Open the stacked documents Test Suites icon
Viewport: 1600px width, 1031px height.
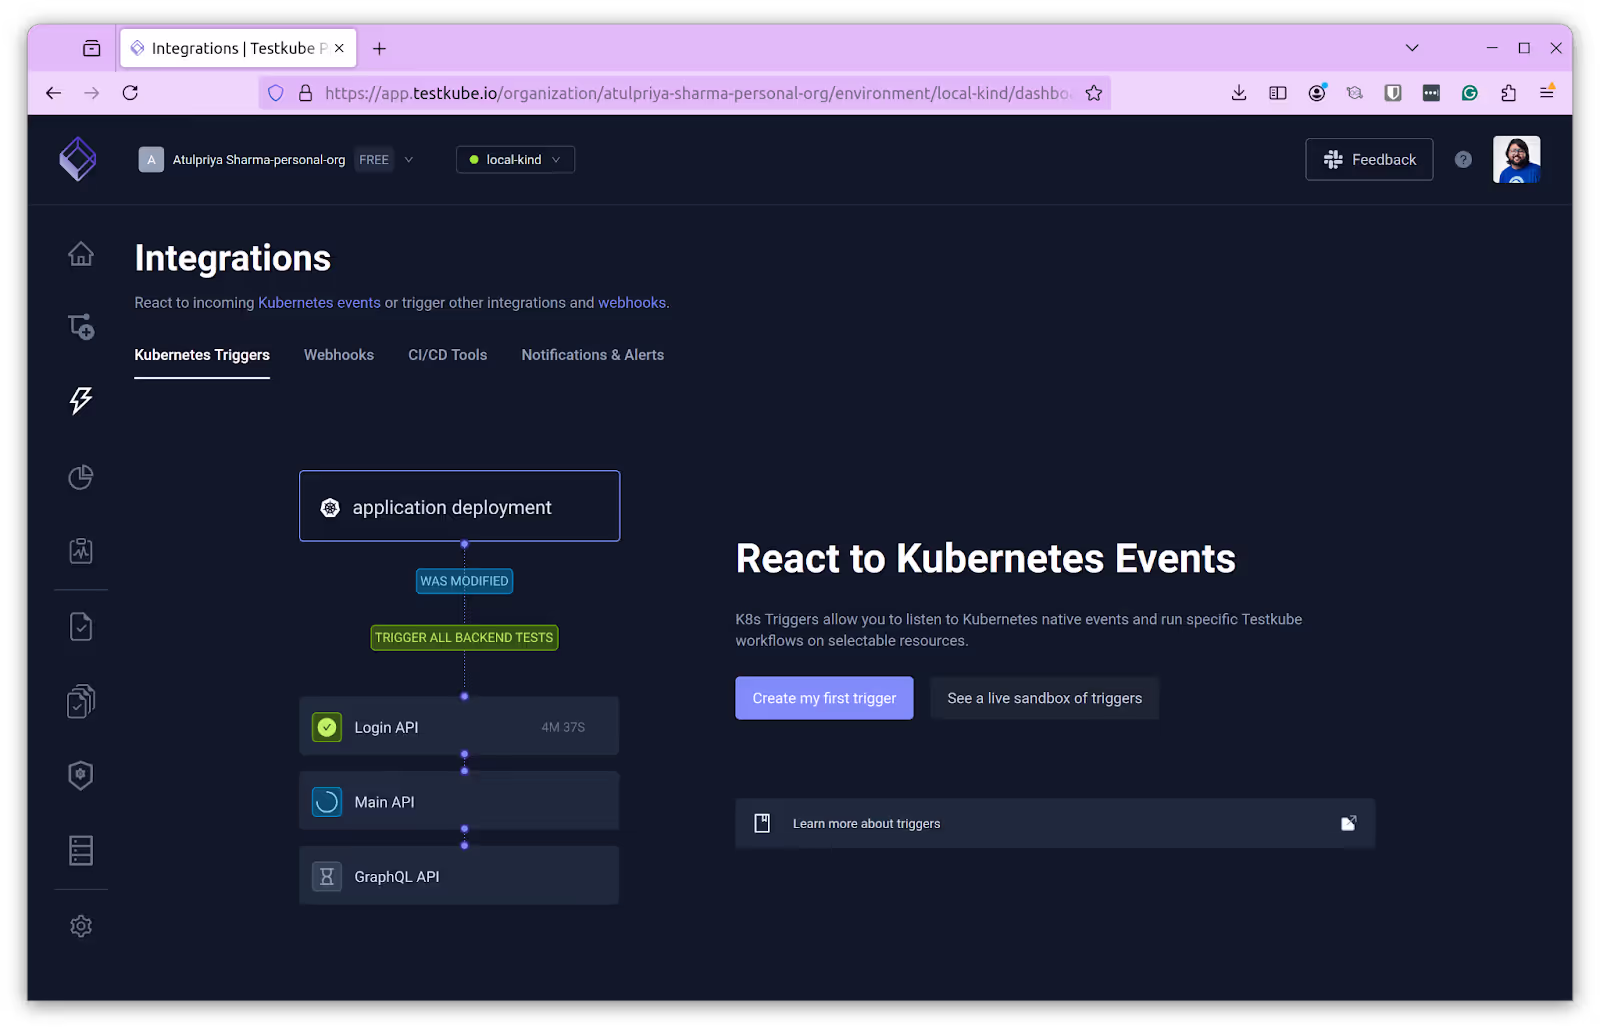pyautogui.click(x=81, y=701)
